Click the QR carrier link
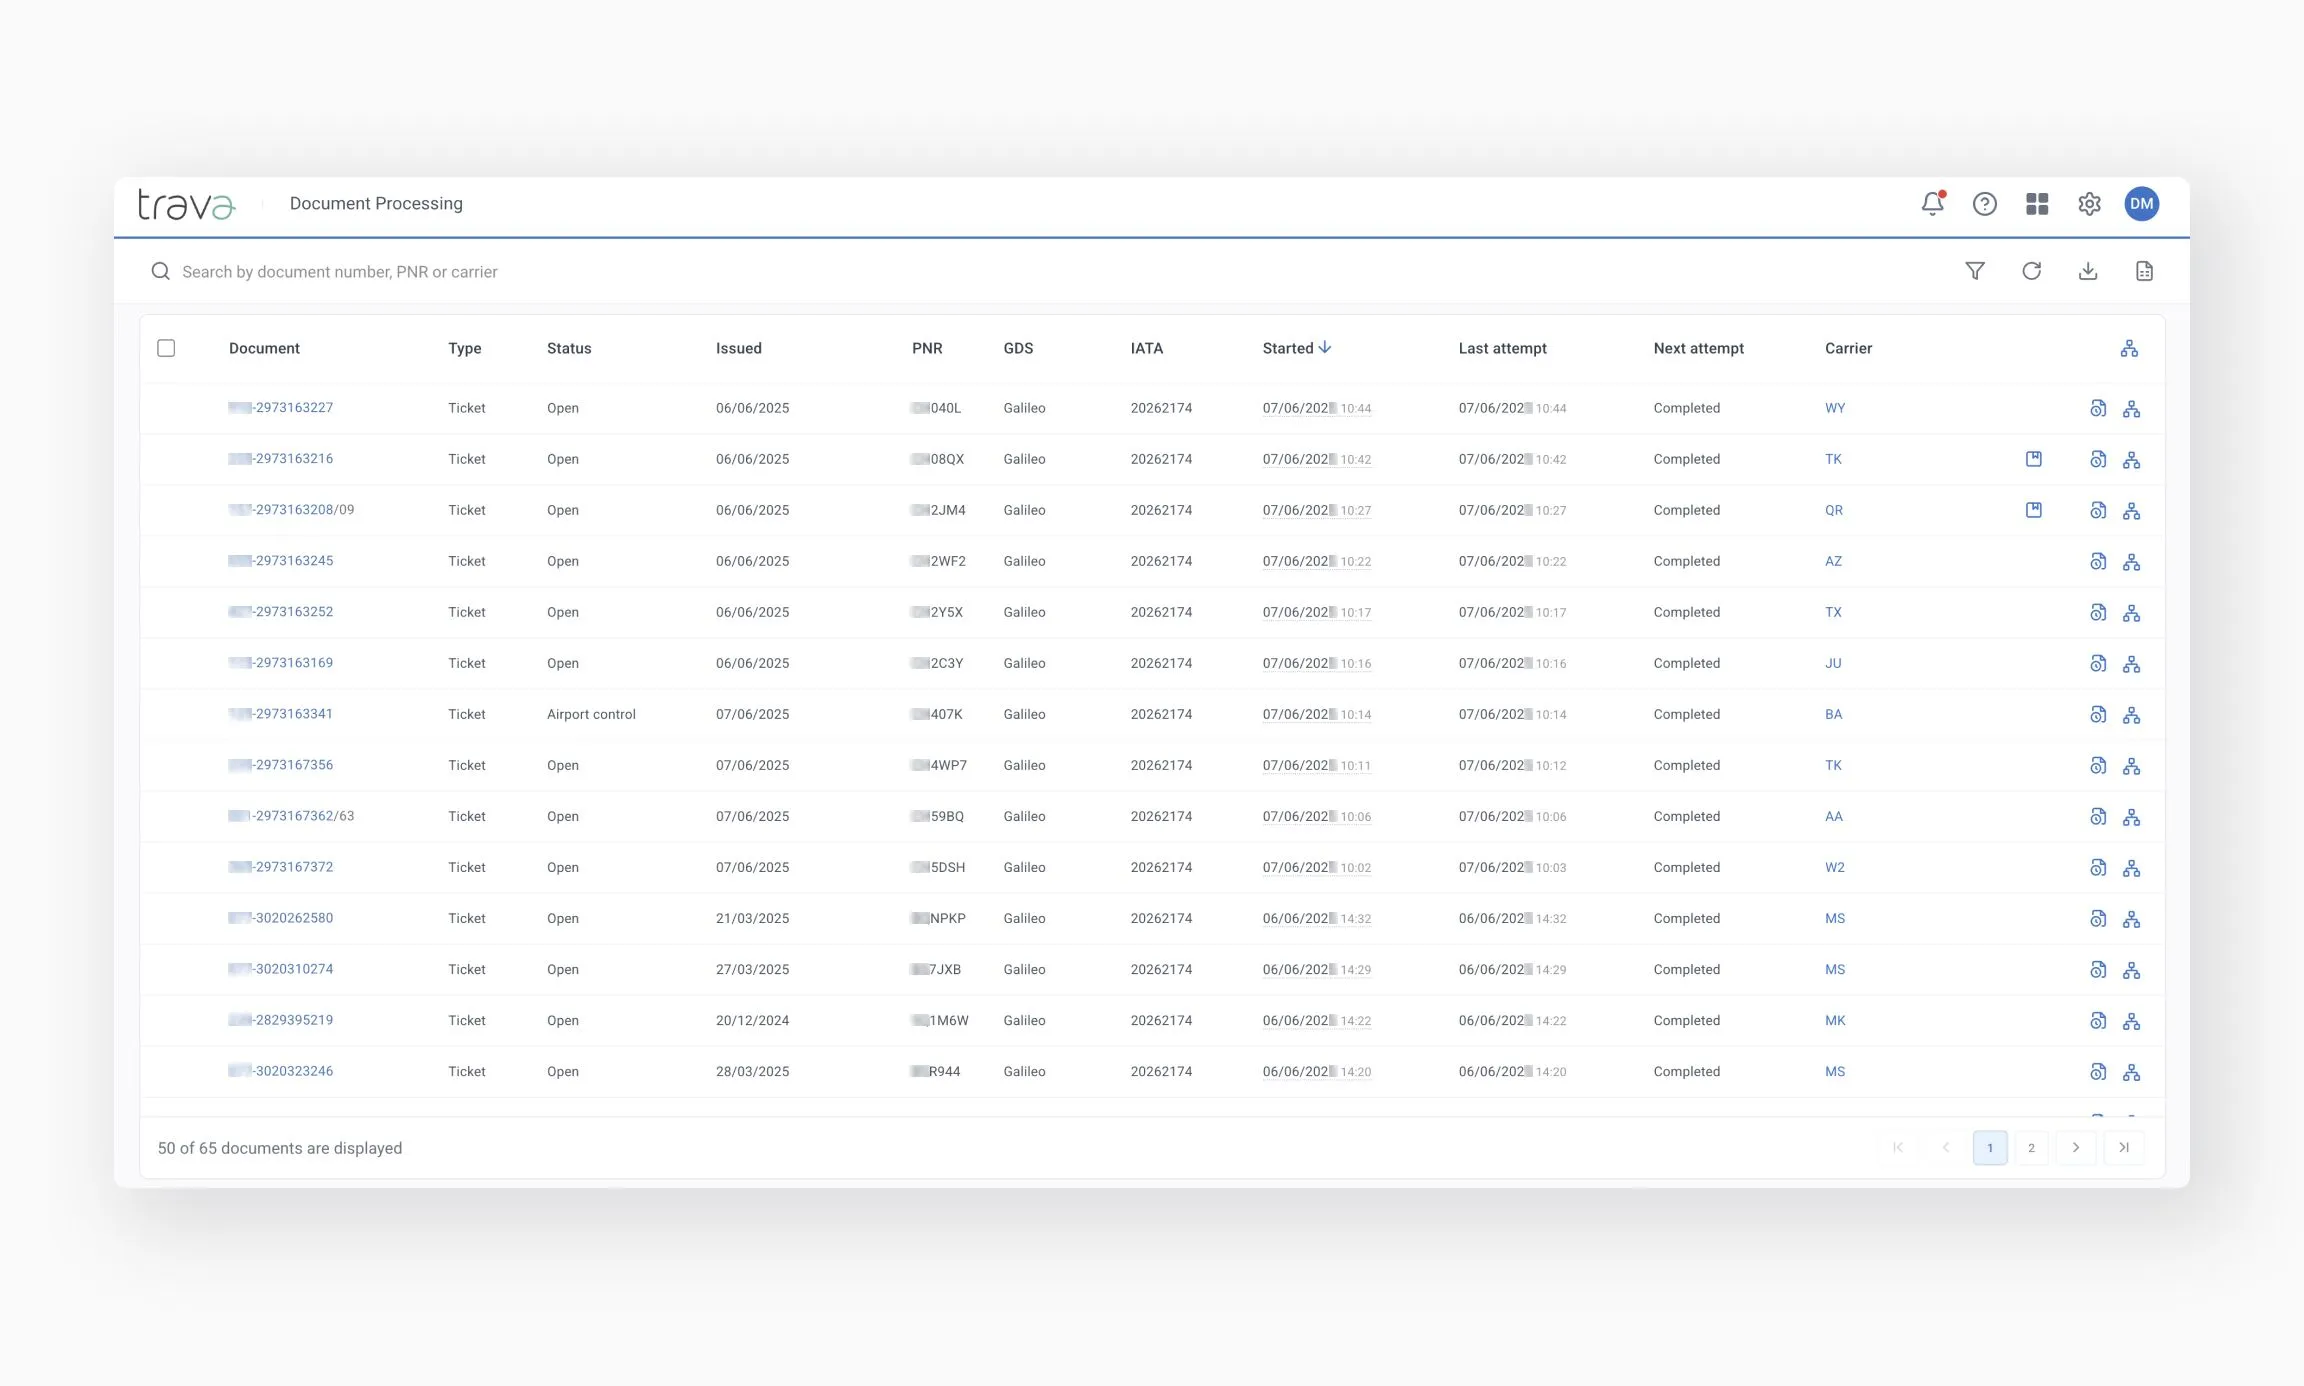 pyautogui.click(x=1833, y=510)
